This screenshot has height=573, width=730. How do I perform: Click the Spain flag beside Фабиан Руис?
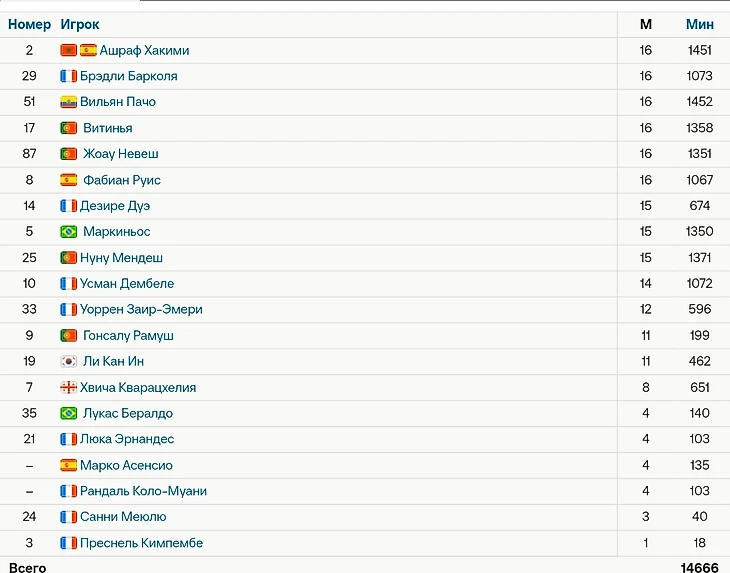[x=68, y=180]
